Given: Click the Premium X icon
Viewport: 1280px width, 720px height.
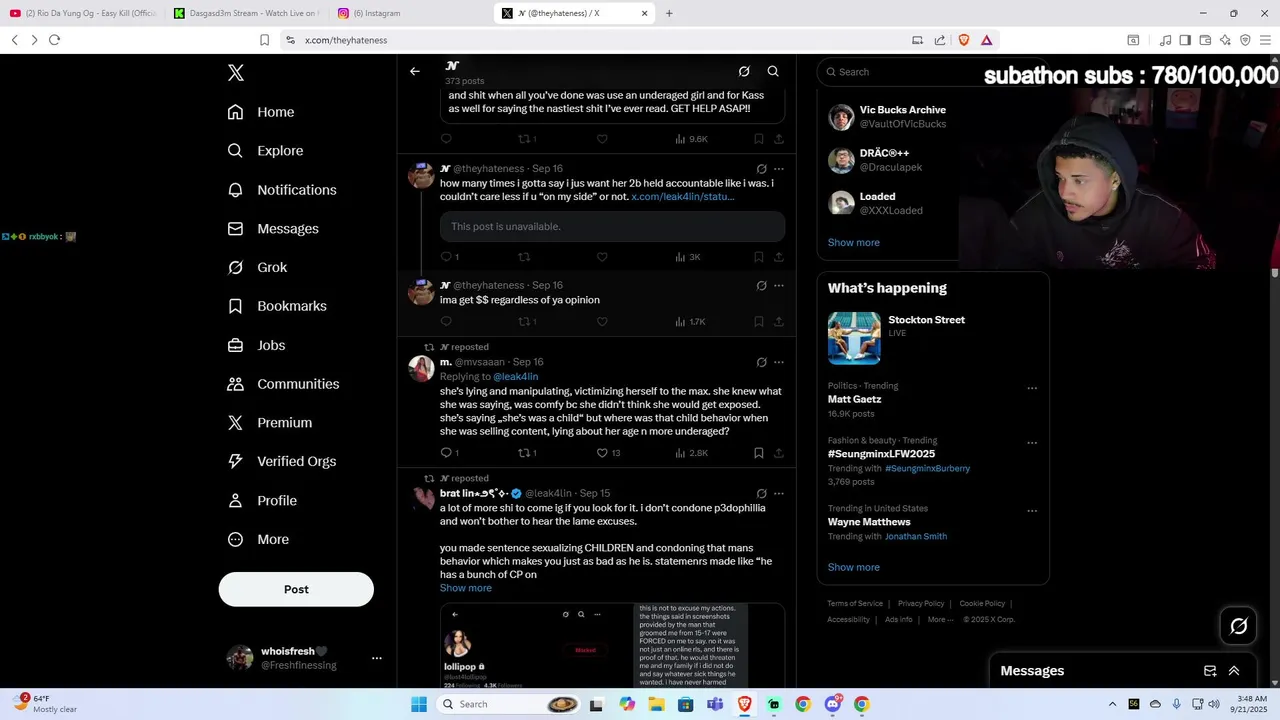Looking at the screenshot, I should (x=235, y=423).
